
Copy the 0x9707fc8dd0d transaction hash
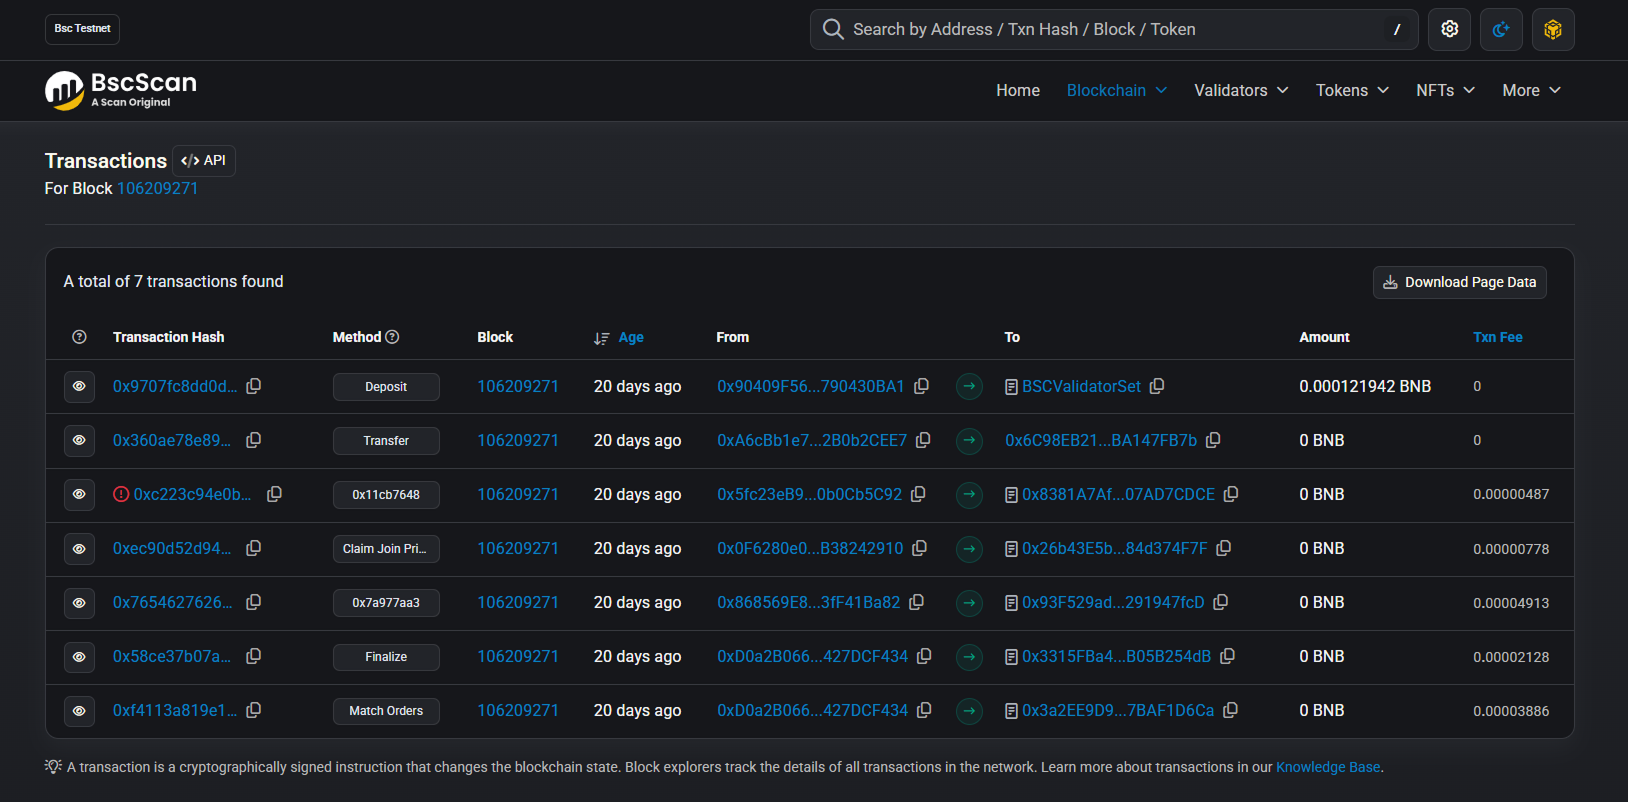(x=254, y=386)
